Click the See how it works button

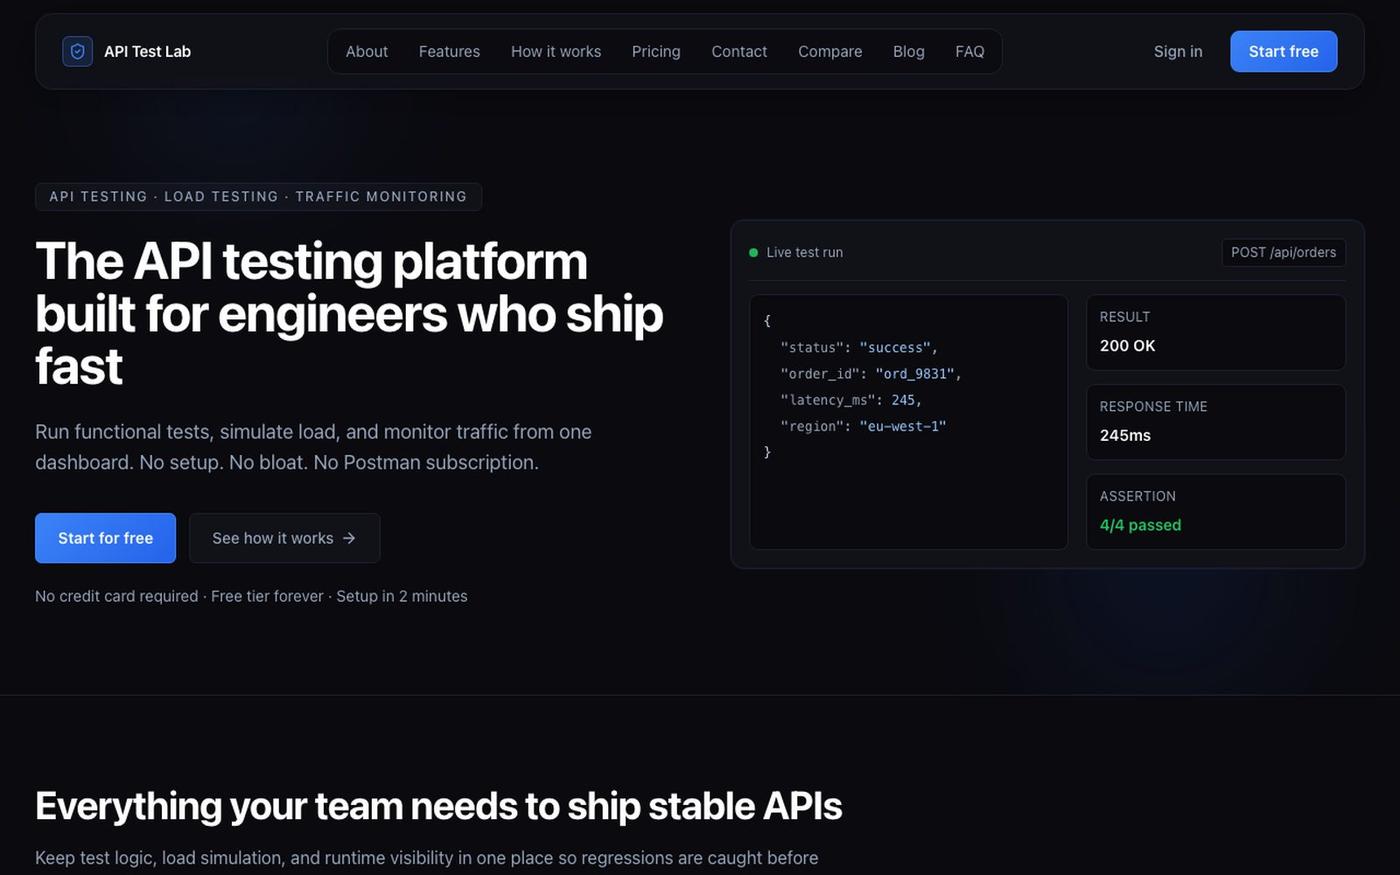(284, 538)
